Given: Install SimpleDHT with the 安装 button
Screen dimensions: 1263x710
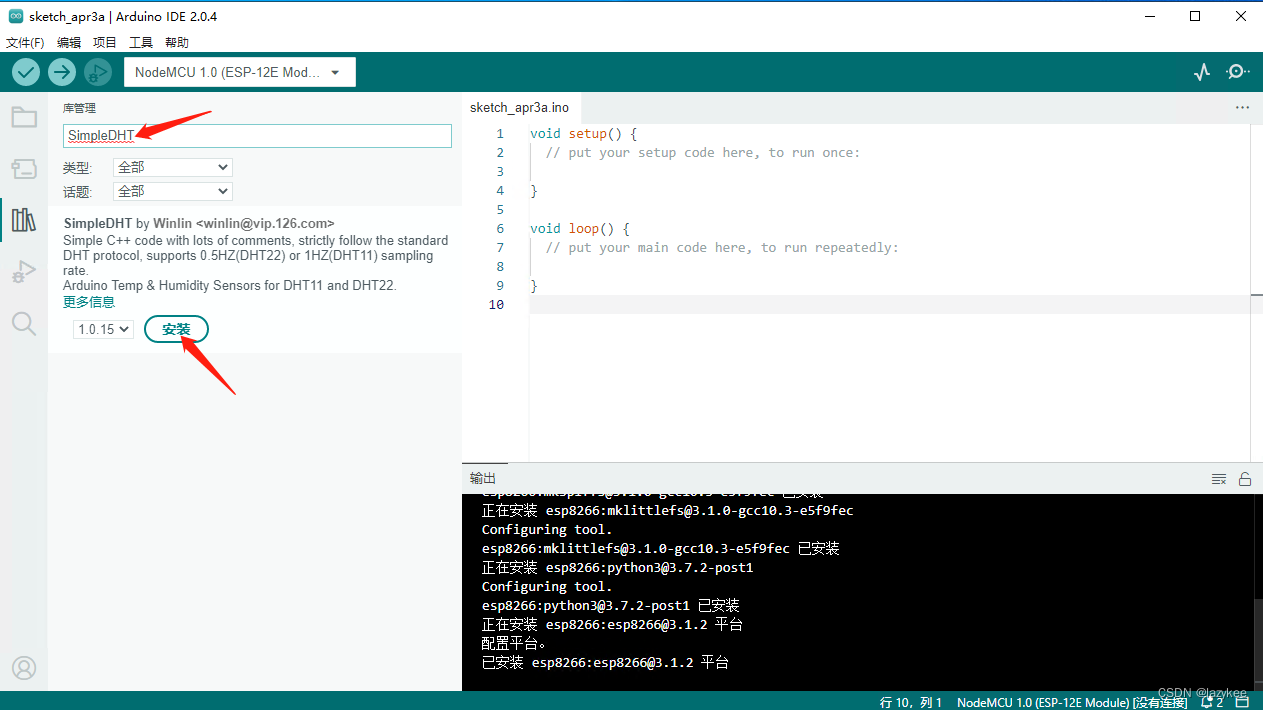Looking at the screenshot, I should (x=176, y=328).
